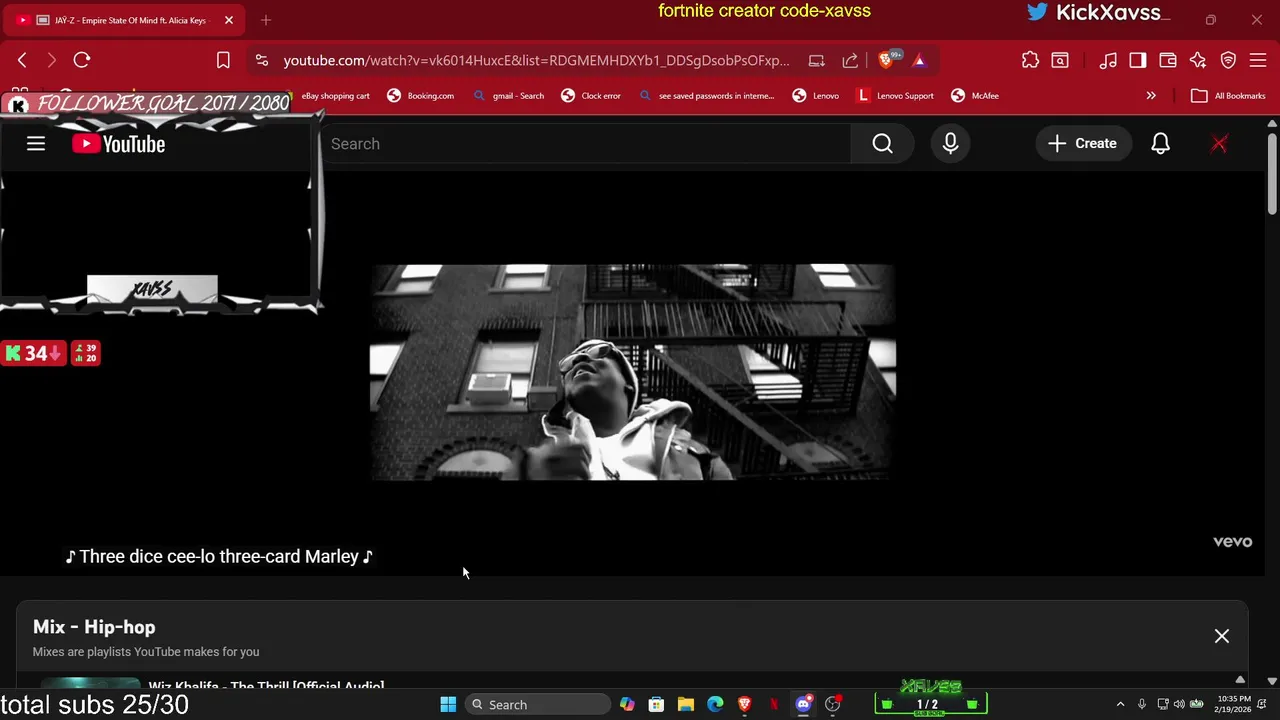
Task: Open the All Bookmarks folder
Action: [1229, 96]
